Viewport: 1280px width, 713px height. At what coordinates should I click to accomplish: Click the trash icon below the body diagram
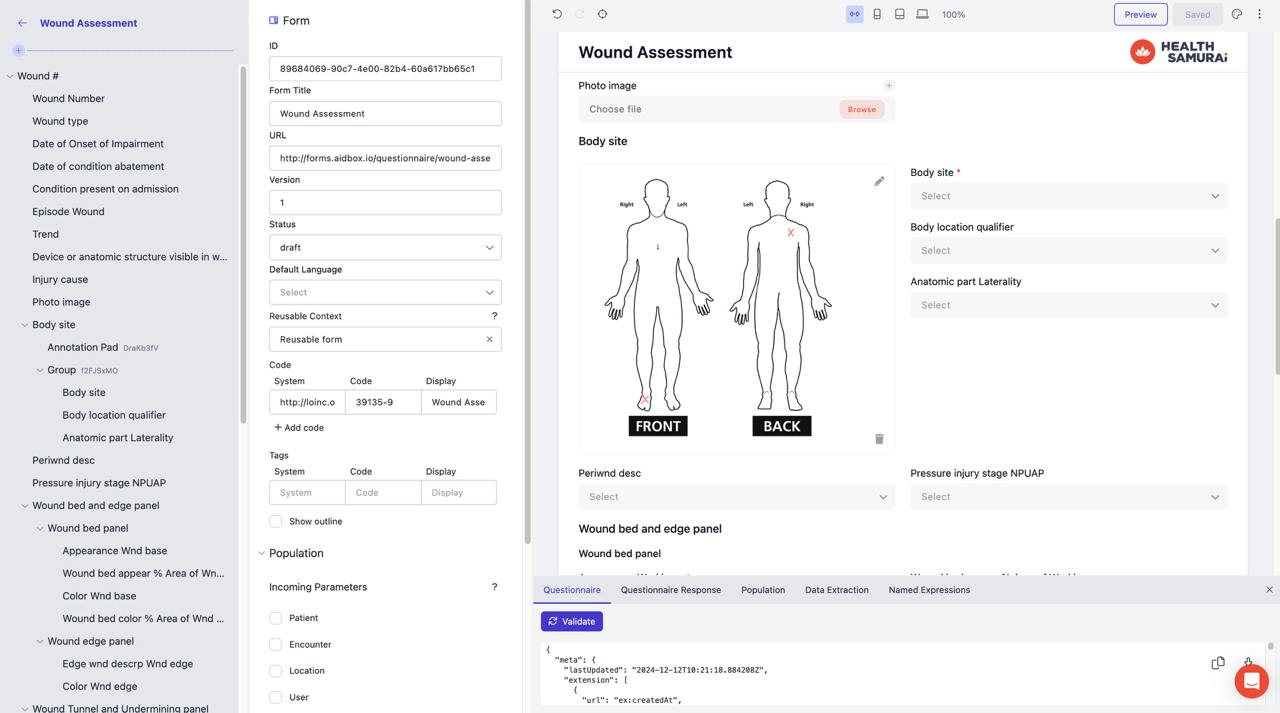[x=879, y=439]
